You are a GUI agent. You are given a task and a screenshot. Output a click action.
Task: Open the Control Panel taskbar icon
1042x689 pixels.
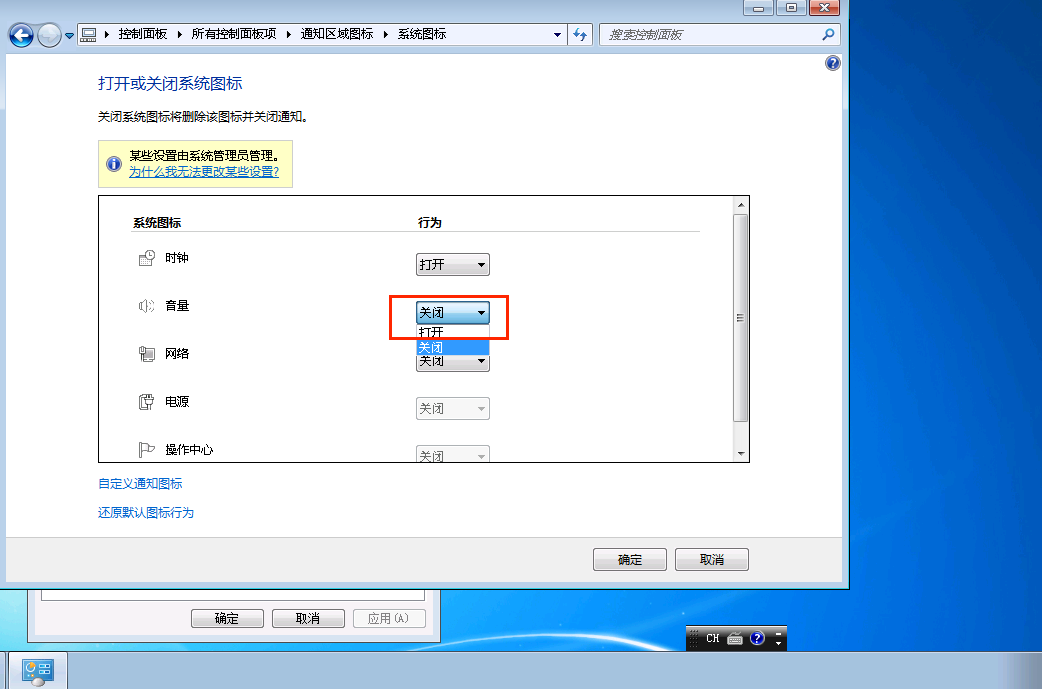[38, 670]
